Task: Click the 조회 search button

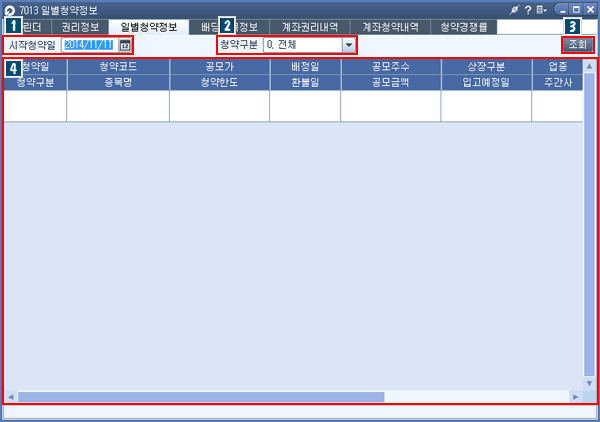Action: [577, 45]
